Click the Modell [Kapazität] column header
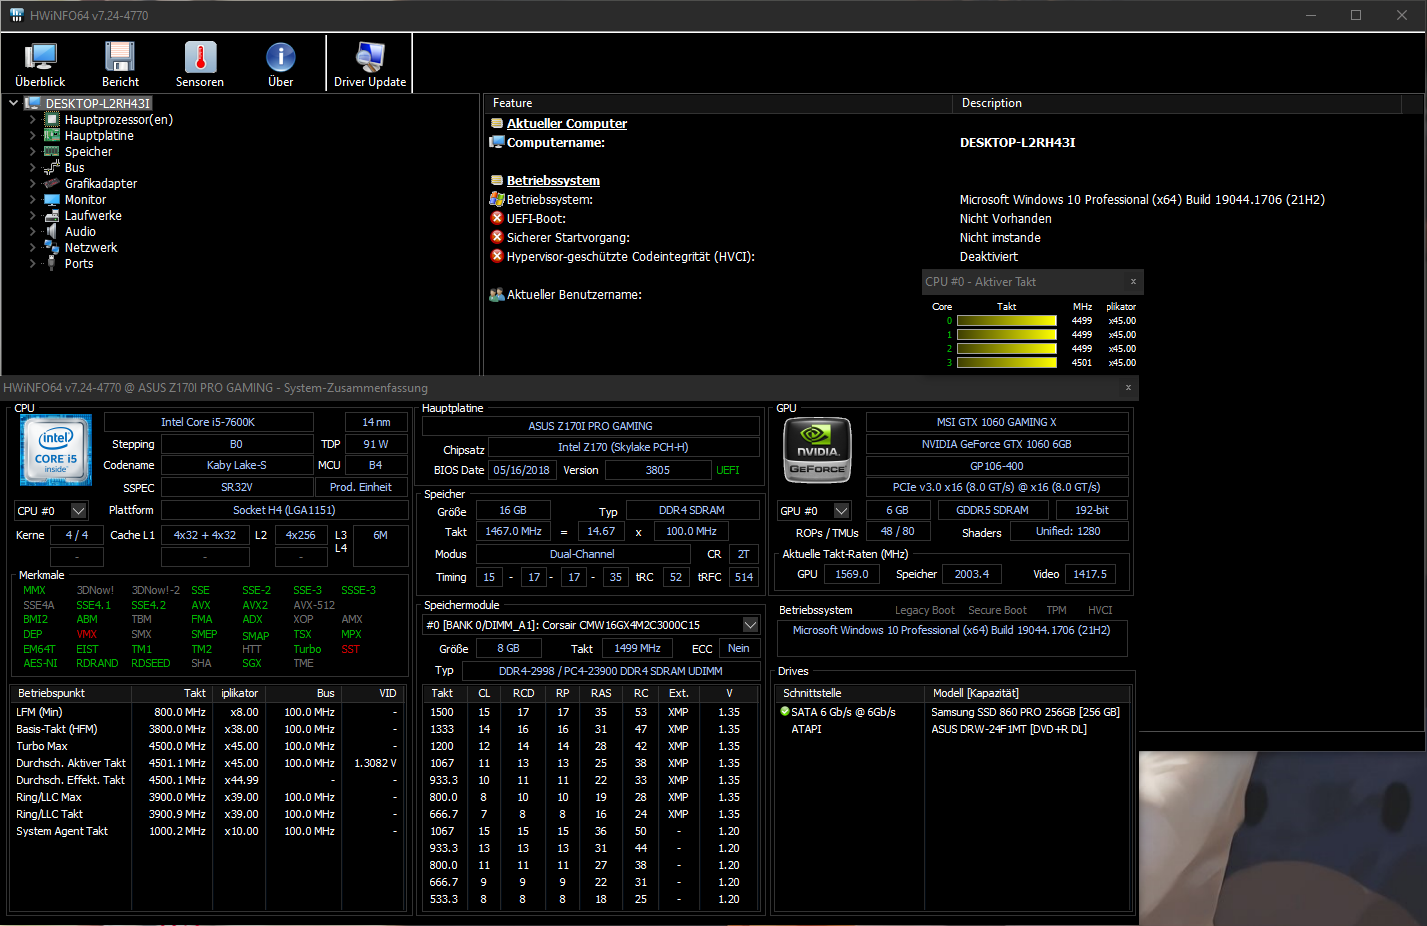Screen dimensions: 1427x926 1027,693
